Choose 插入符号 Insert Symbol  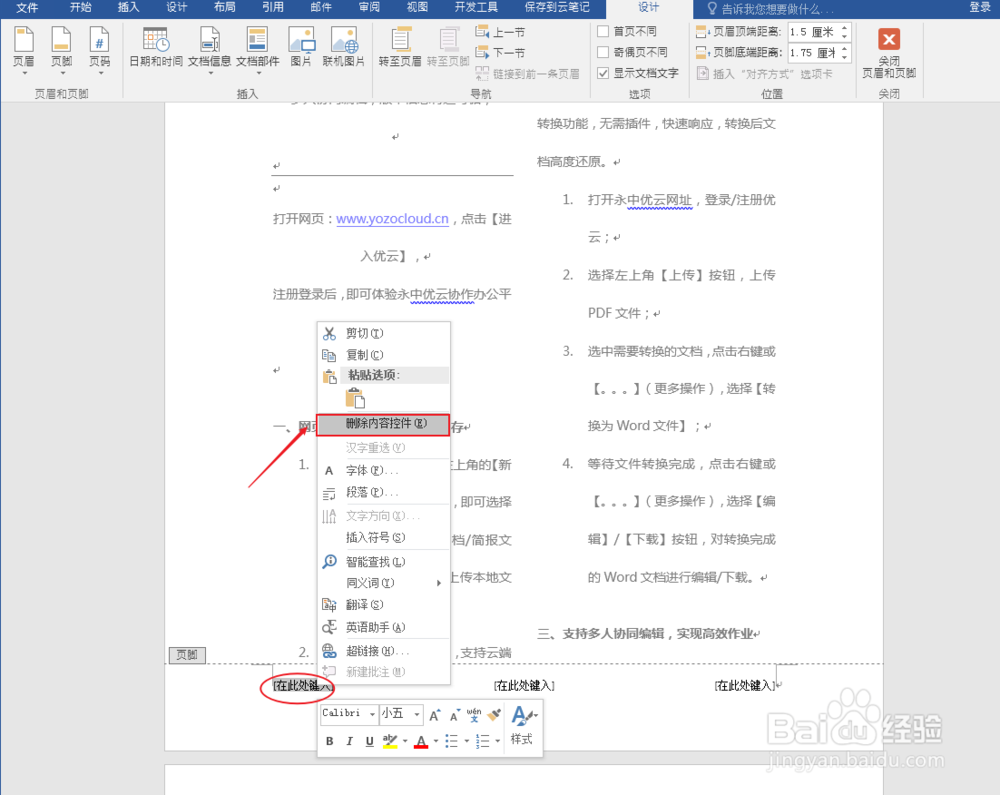click(383, 537)
